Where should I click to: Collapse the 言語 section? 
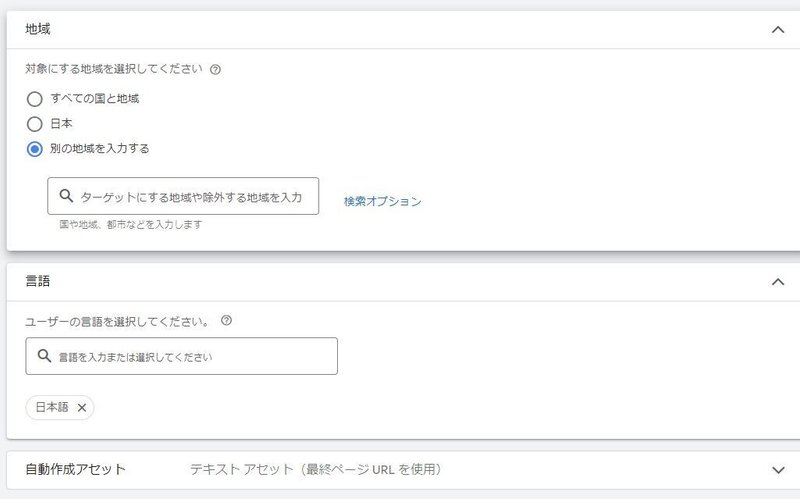[x=778, y=282]
